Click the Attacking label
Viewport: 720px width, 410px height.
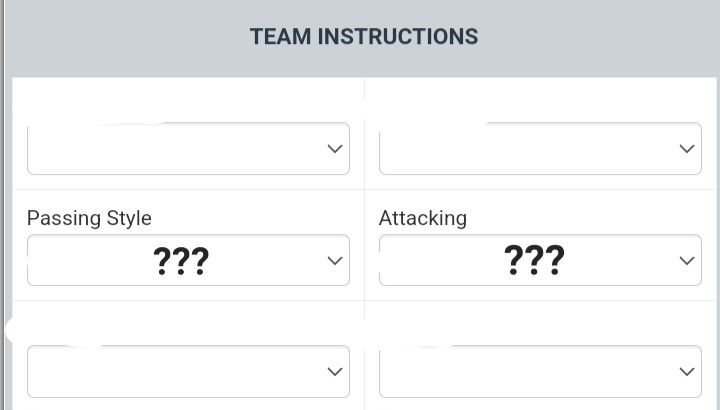[x=422, y=218]
